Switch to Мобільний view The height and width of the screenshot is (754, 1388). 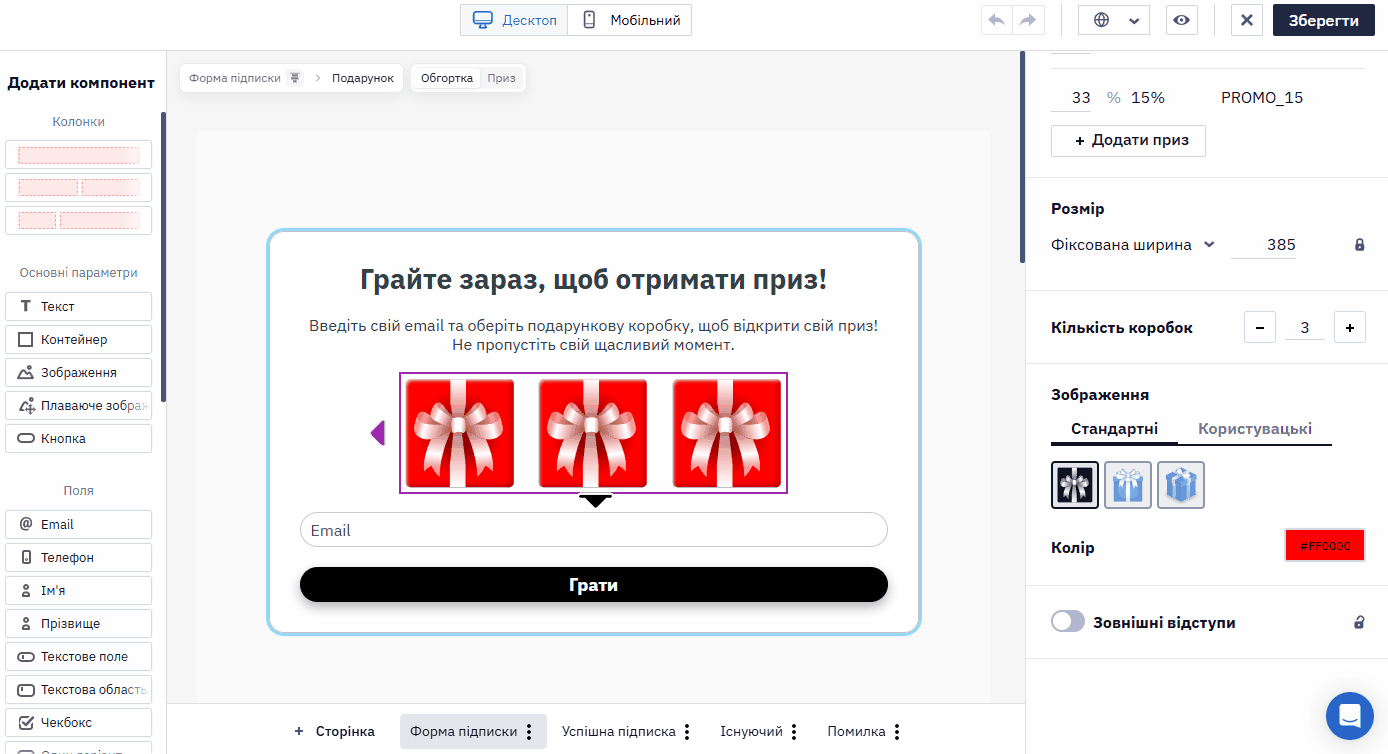630,20
